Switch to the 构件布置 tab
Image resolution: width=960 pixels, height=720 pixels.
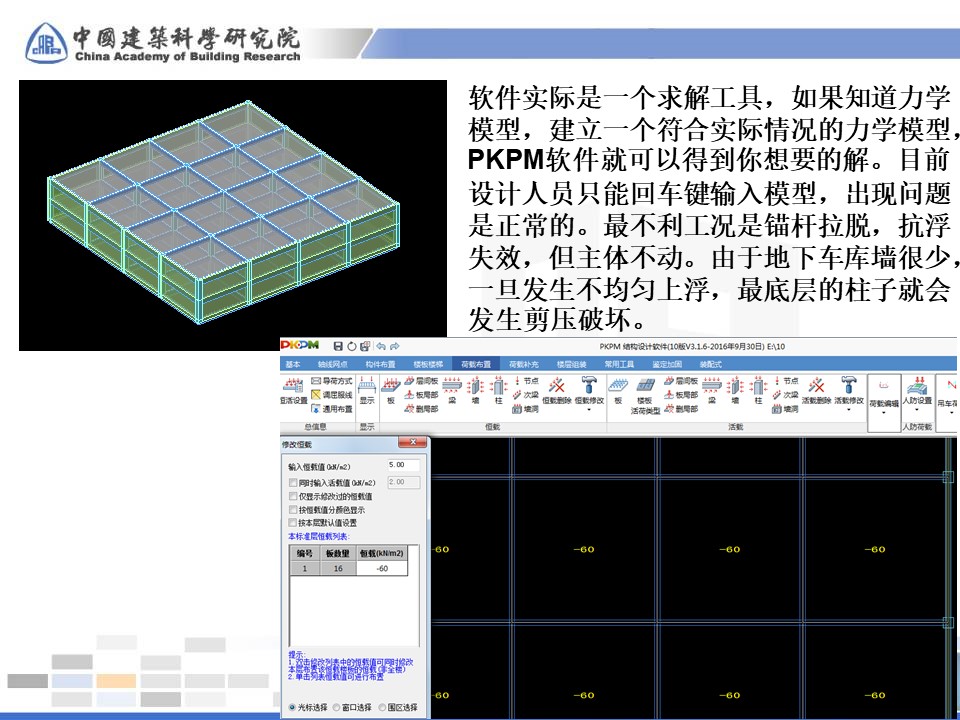pos(380,364)
